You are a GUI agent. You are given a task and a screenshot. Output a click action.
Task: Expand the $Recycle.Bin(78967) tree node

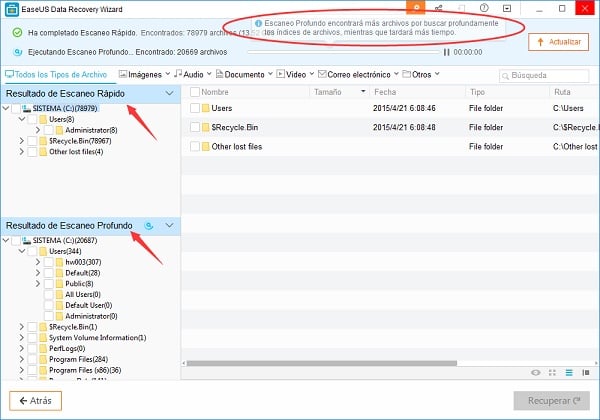click(22, 141)
